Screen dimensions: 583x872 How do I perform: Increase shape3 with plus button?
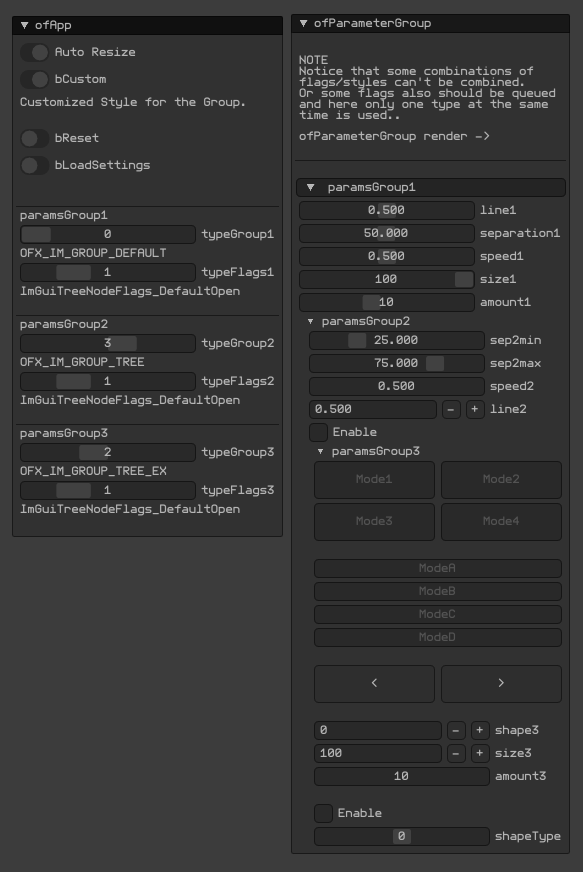click(x=480, y=730)
